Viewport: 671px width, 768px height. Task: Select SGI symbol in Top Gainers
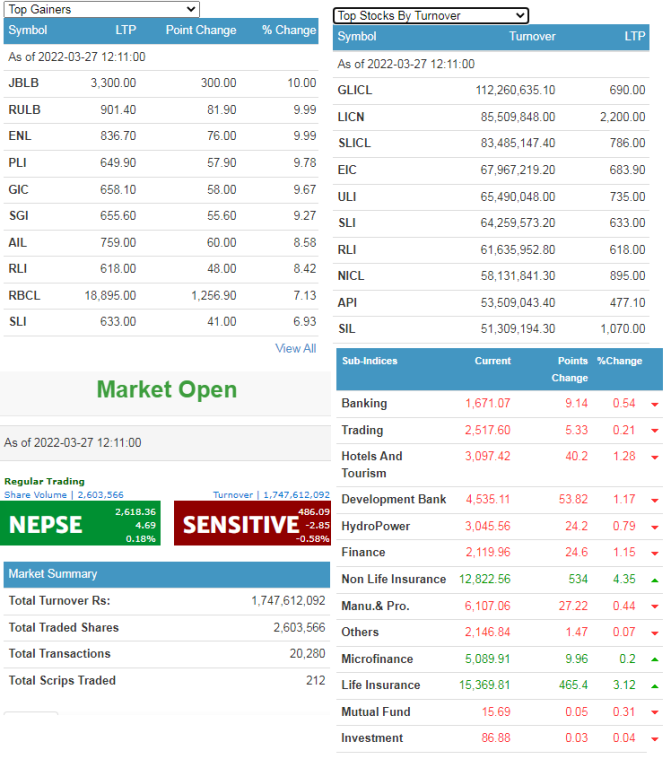pyautogui.click(x=19, y=216)
